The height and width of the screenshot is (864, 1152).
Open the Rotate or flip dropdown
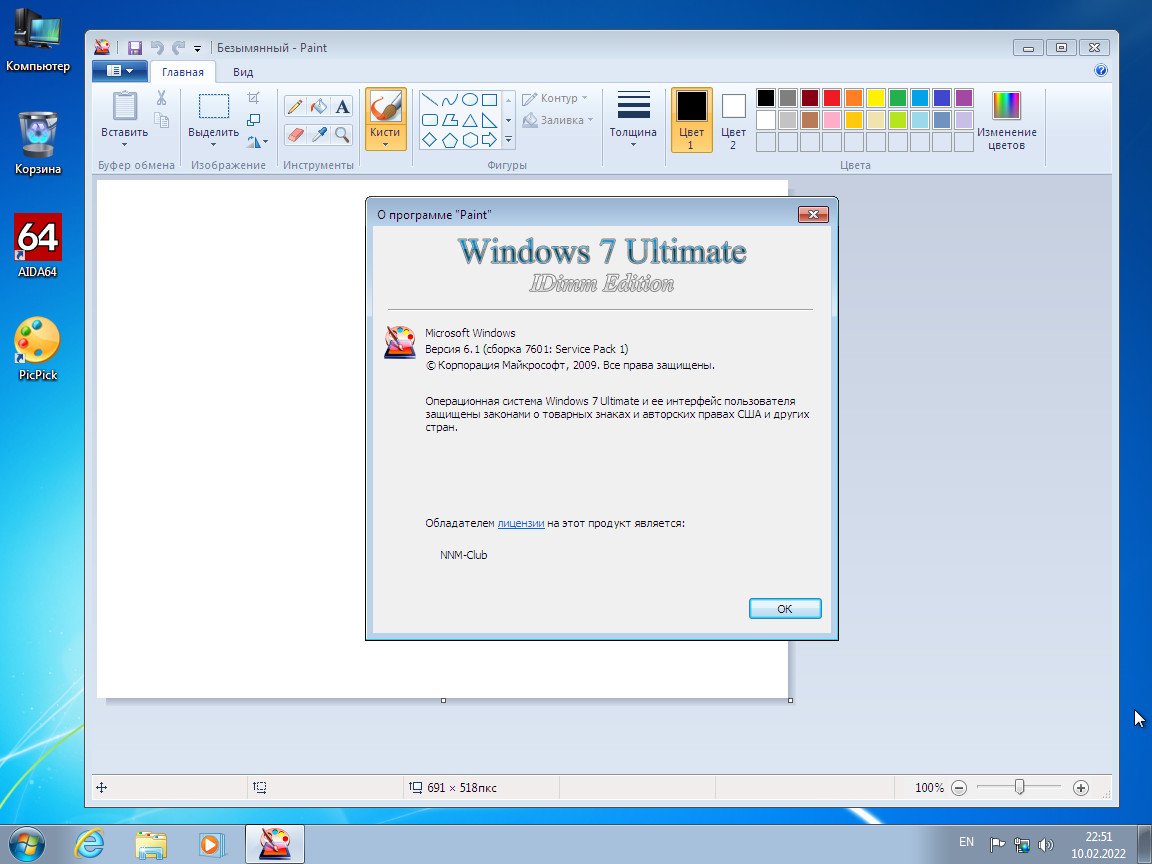click(x=257, y=141)
